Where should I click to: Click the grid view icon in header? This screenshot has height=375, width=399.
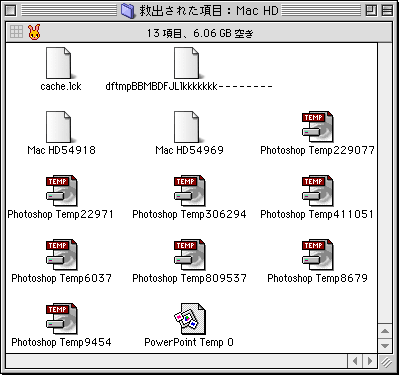(x=16, y=32)
